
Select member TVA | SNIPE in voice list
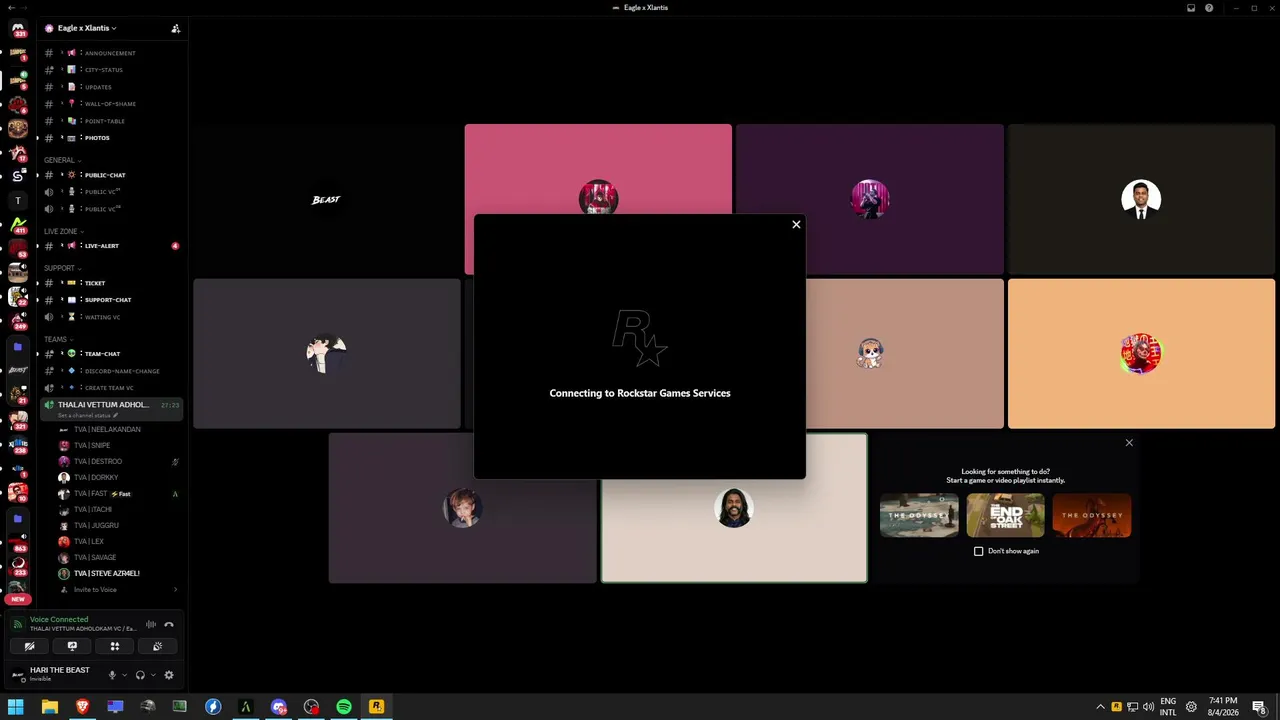[118, 446]
